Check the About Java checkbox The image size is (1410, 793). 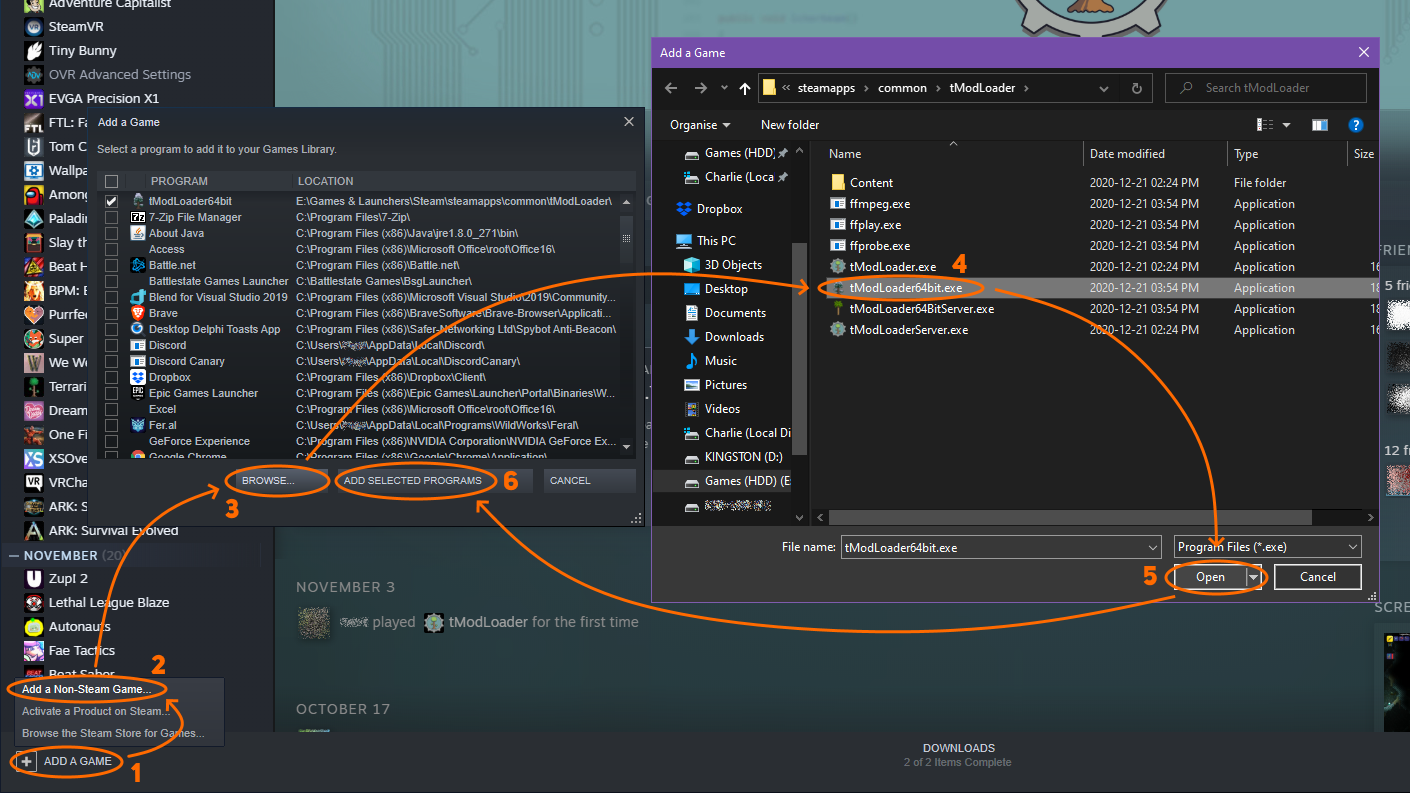tap(112, 233)
